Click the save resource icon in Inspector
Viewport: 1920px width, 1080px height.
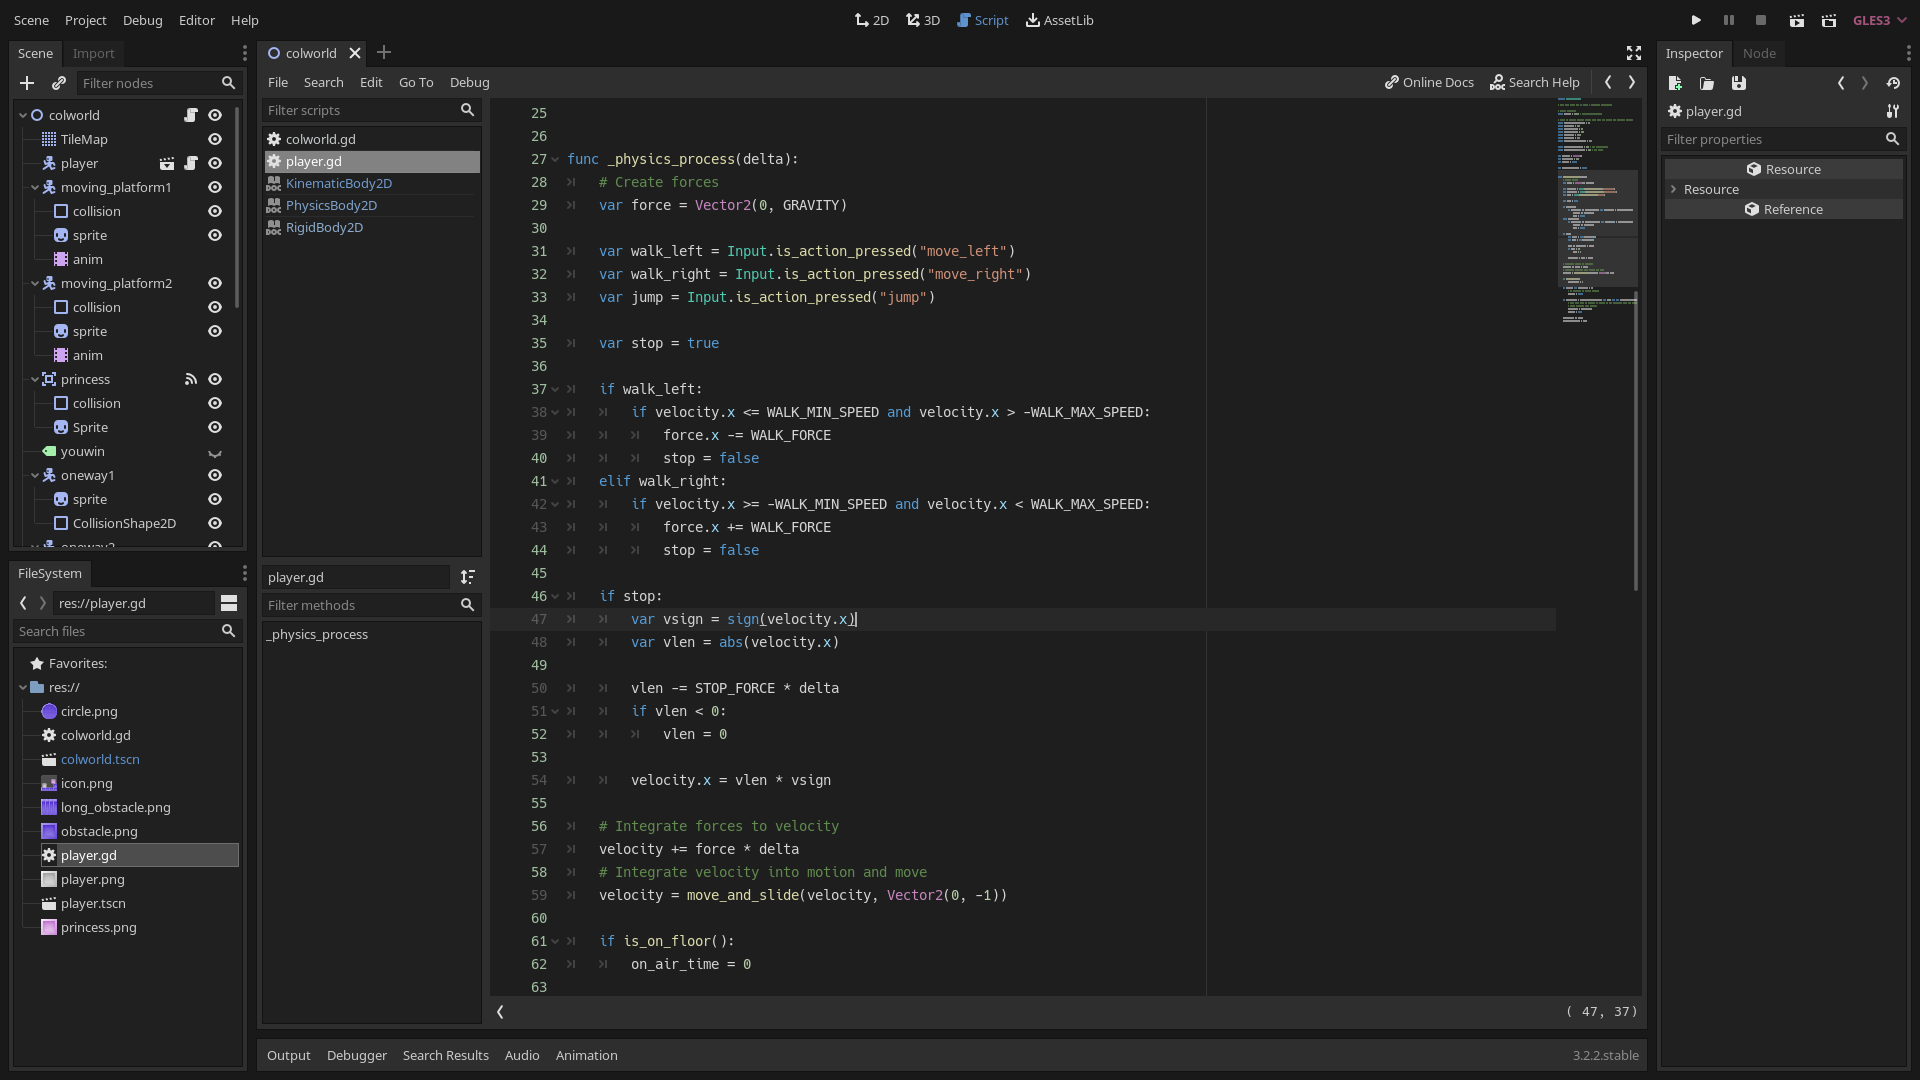click(1739, 83)
